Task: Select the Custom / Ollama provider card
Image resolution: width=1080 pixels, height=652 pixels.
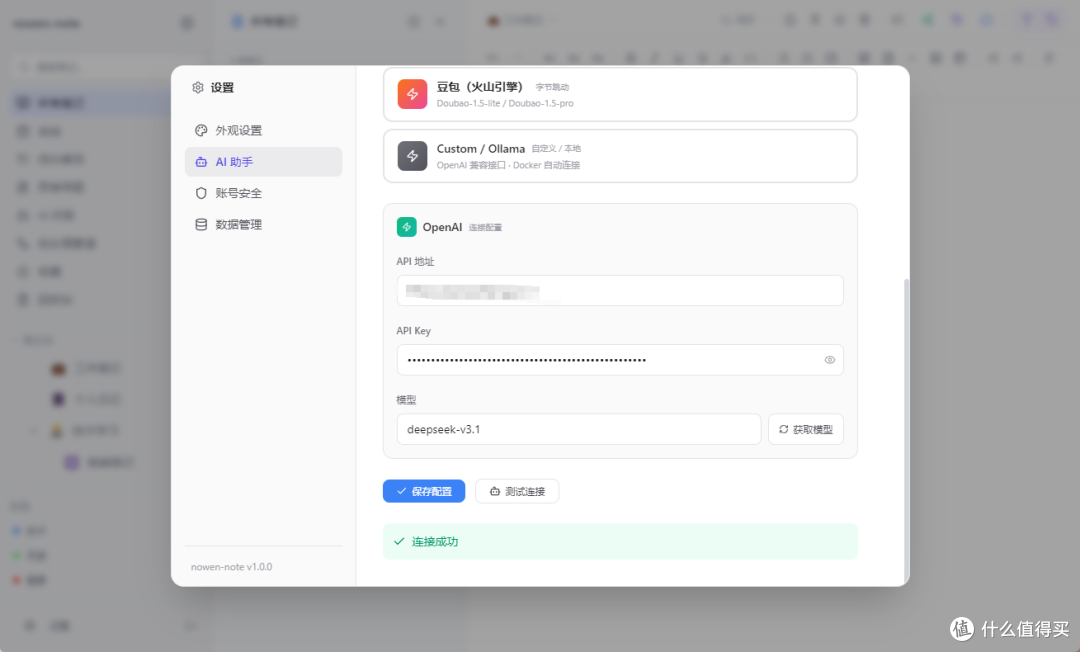Action: point(620,156)
